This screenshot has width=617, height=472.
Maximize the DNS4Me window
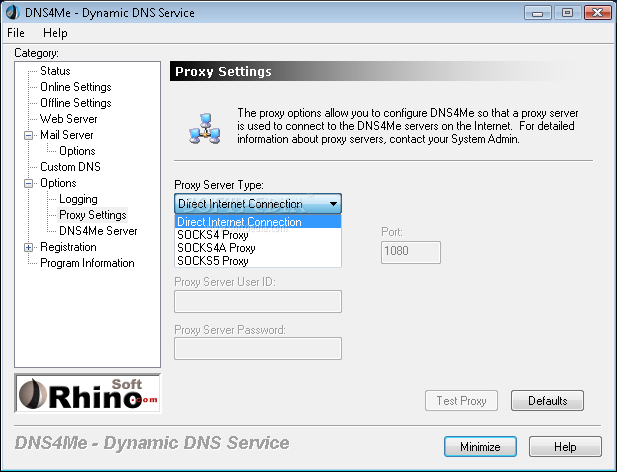point(567,13)
